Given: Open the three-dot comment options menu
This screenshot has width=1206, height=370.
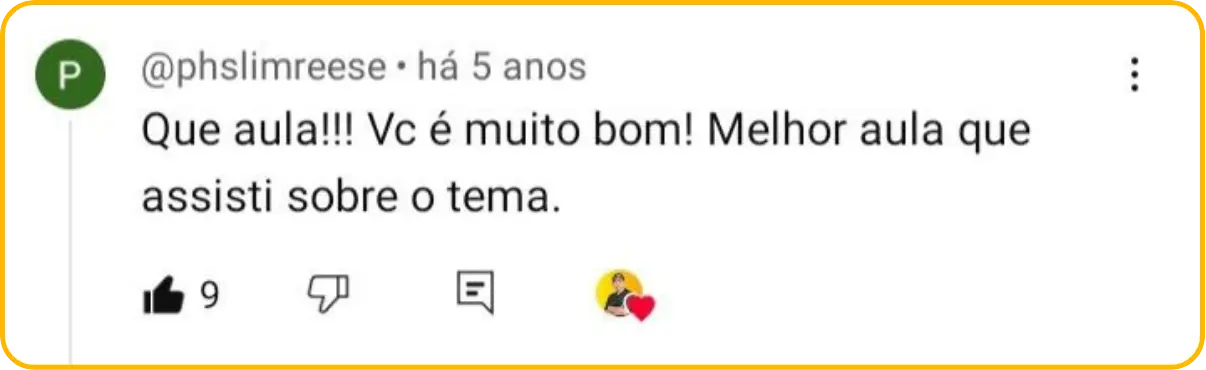Looking at the screenshot, I should (x=1135, y=75).
